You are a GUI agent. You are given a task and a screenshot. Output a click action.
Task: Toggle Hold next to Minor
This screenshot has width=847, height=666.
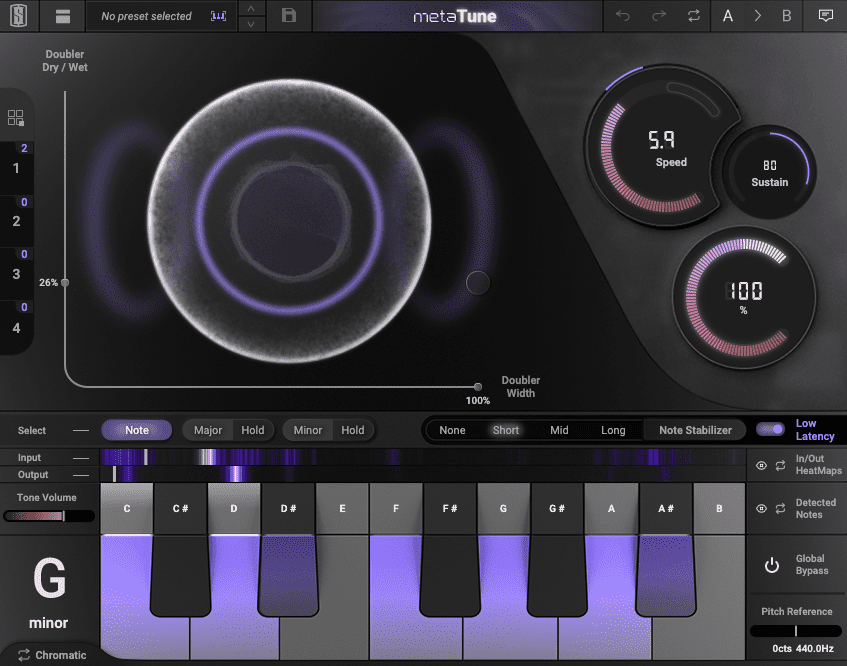point(353,430)
